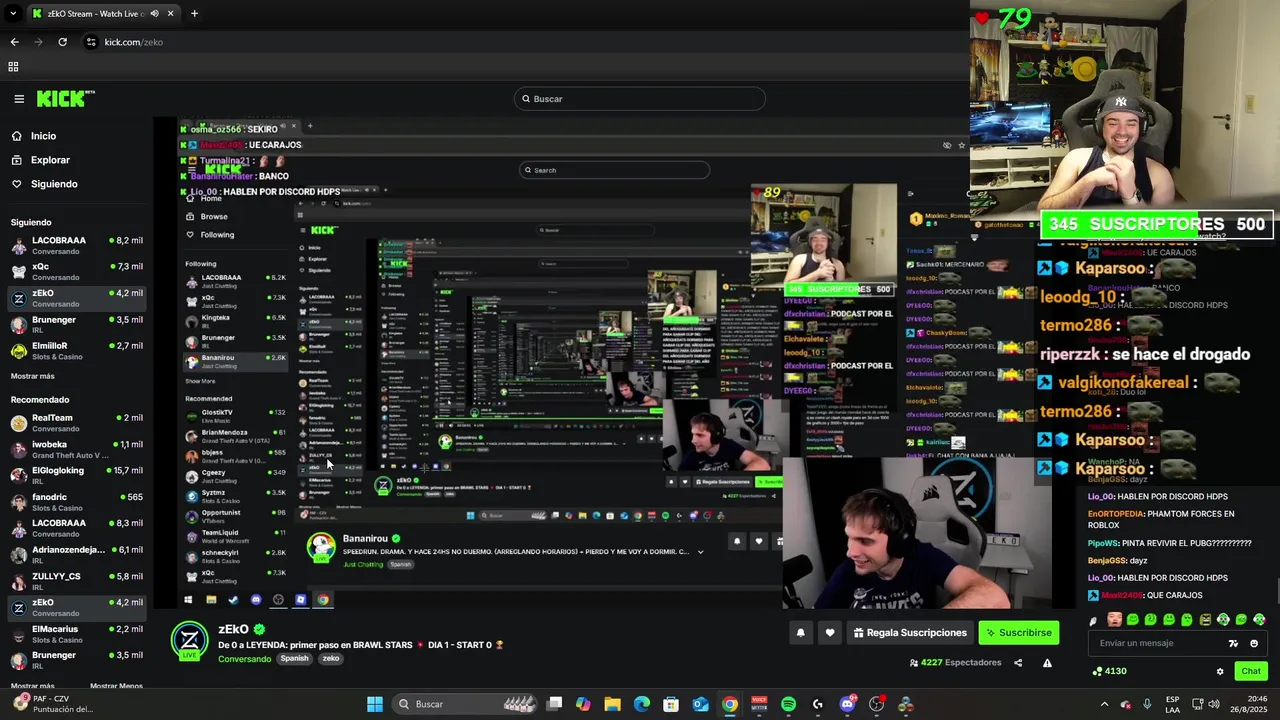1280x720 pixels.
Task: Open the Siguiendo heart icon
Action: pos(17,184)
